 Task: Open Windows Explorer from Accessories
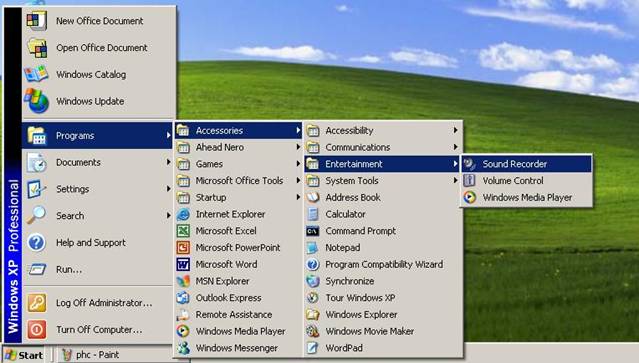383,314
